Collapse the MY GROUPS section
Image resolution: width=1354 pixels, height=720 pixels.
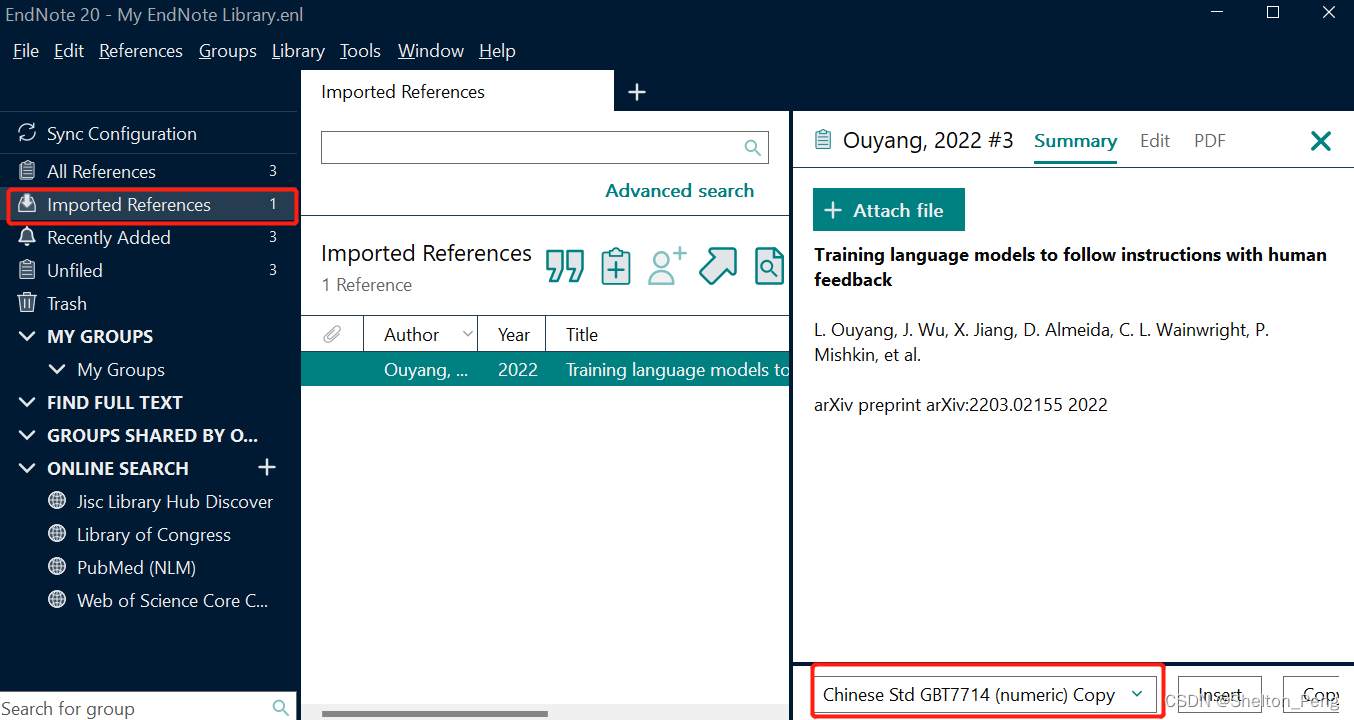pos(27,336)
